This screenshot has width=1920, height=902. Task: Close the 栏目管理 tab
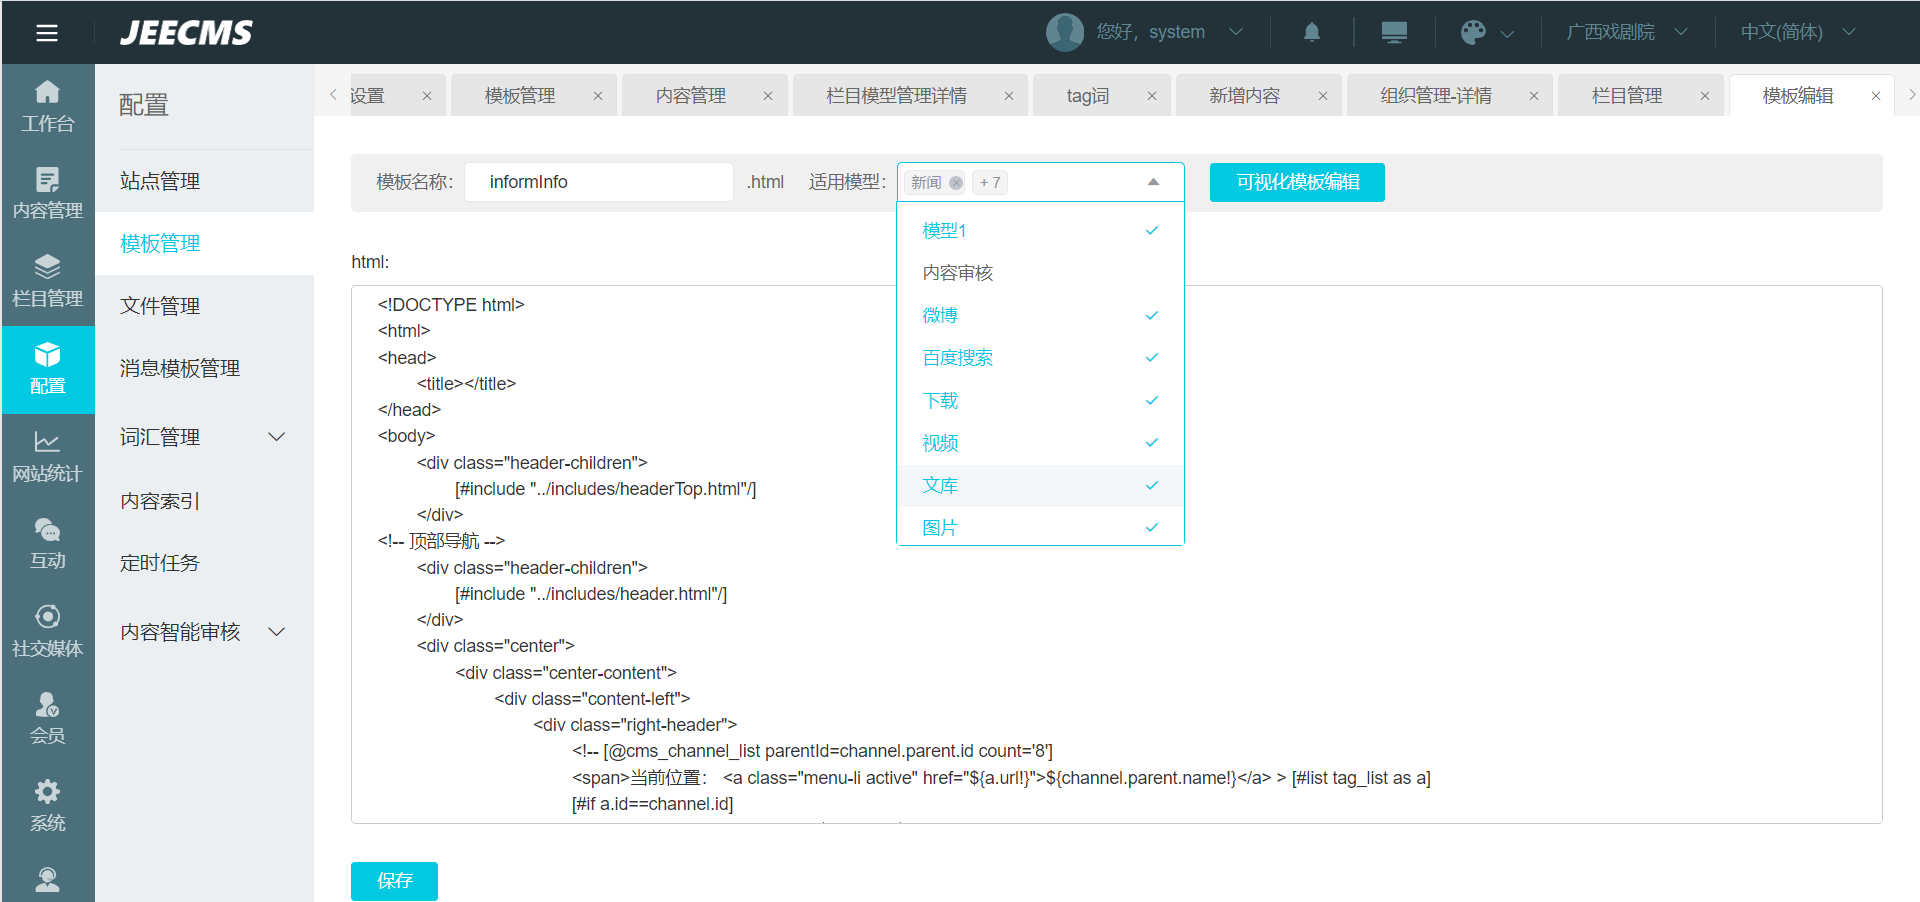point(1705,96)
